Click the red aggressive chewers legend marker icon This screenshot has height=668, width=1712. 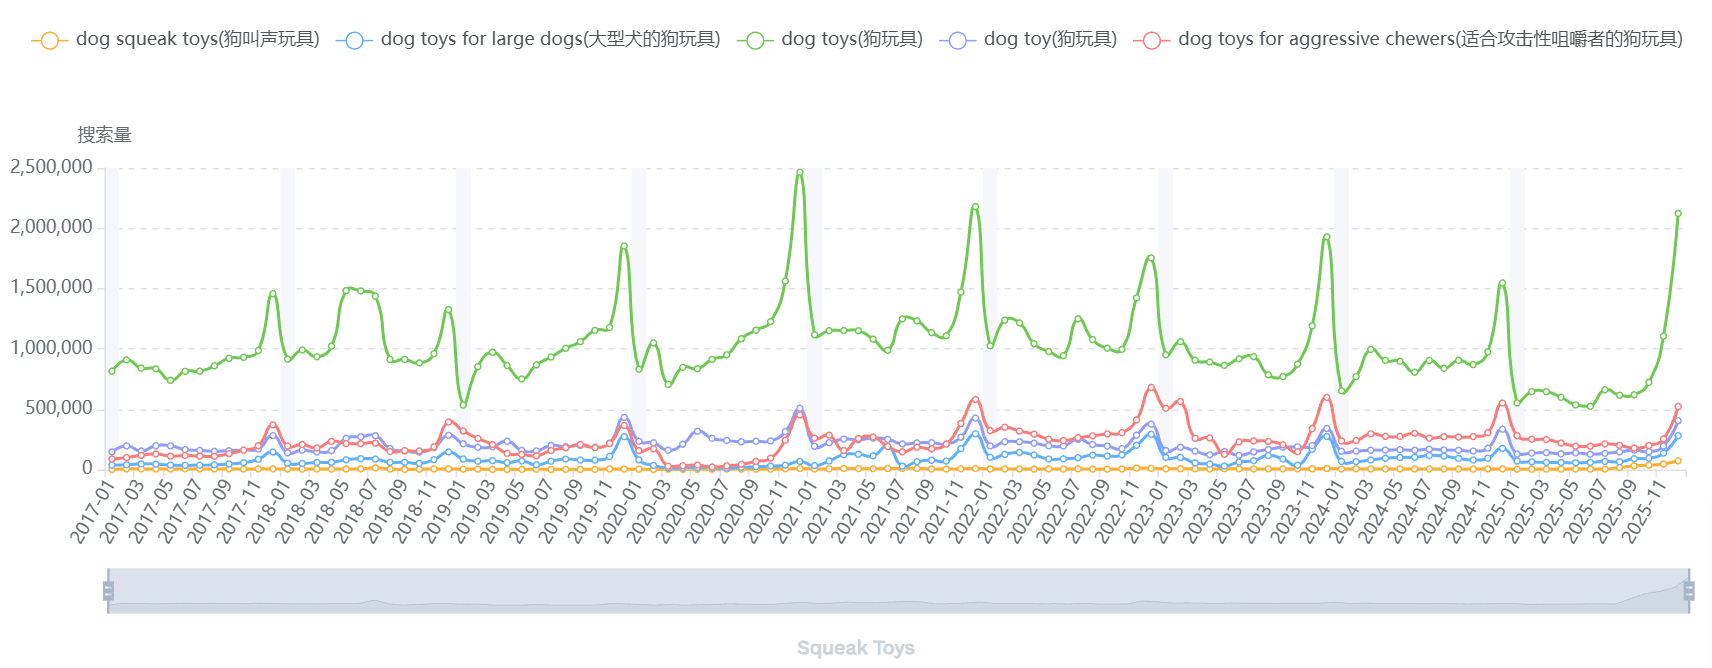[x=1152, y=40]
